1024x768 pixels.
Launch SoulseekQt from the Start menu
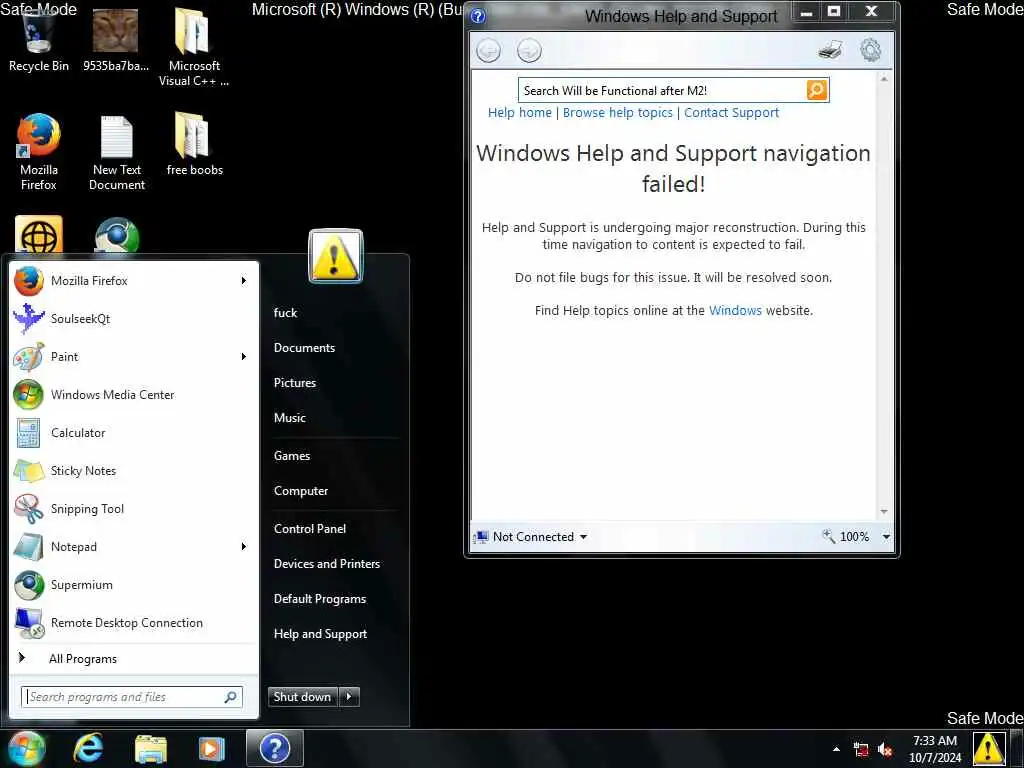pos(134,319)
